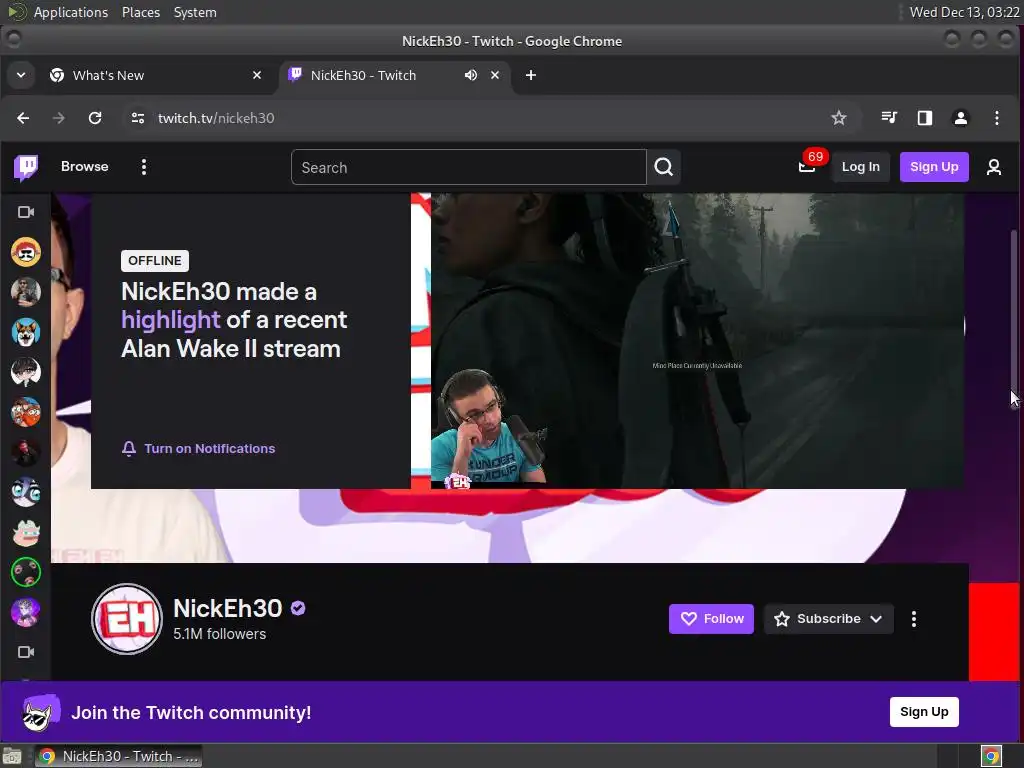
Task: Click the NickEh30 channel name heading
Action: coord(227,609)
